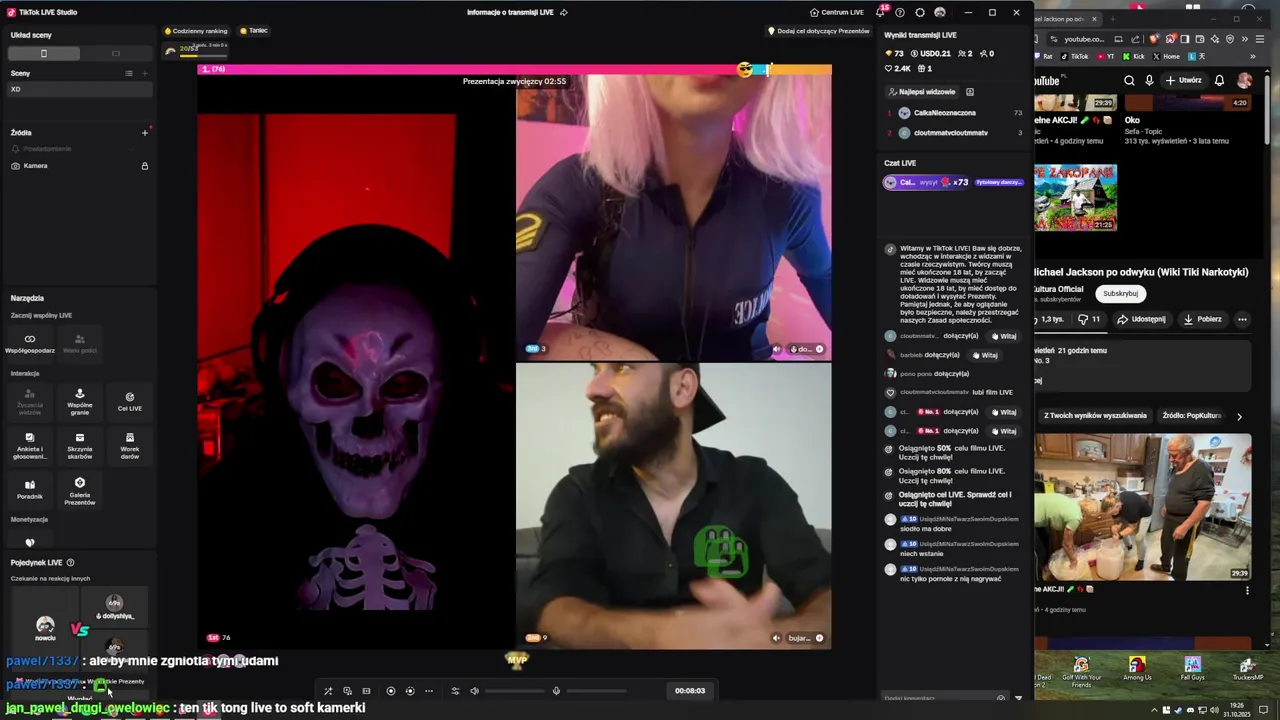
Task: Open Worek darów tool
Action: [x=130, y=446]
